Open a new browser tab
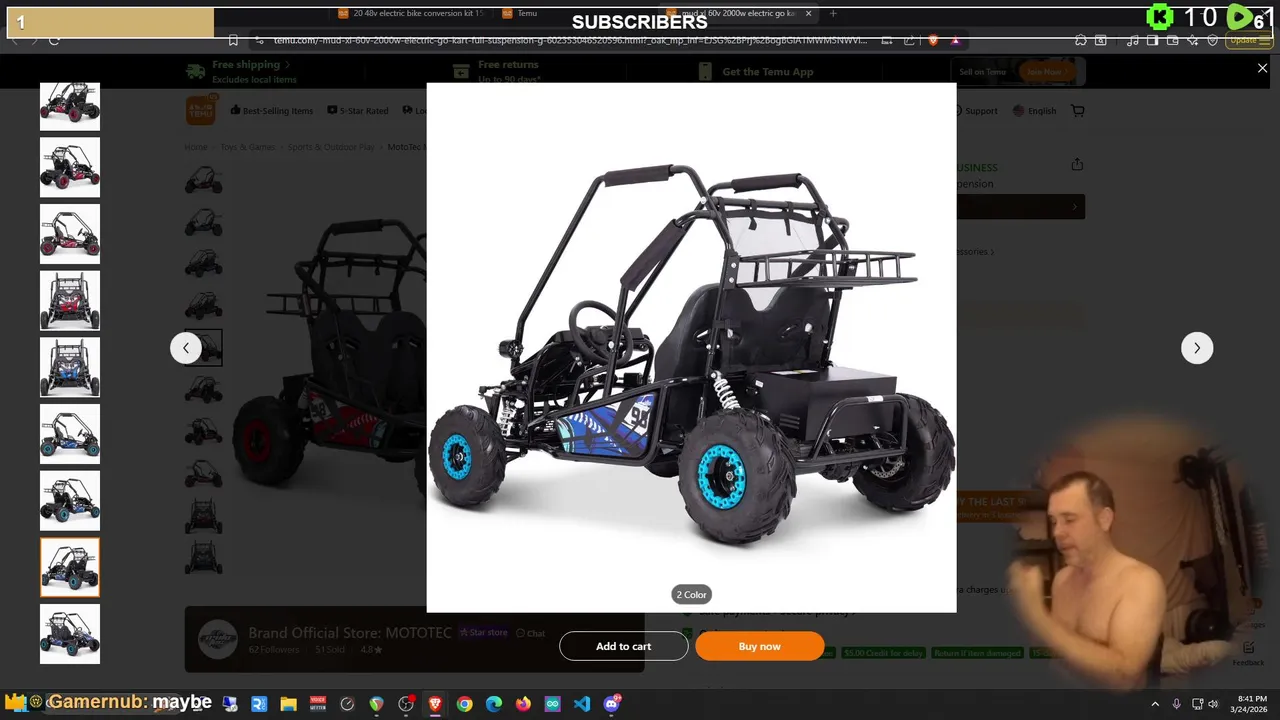 (x=833, y=13)
